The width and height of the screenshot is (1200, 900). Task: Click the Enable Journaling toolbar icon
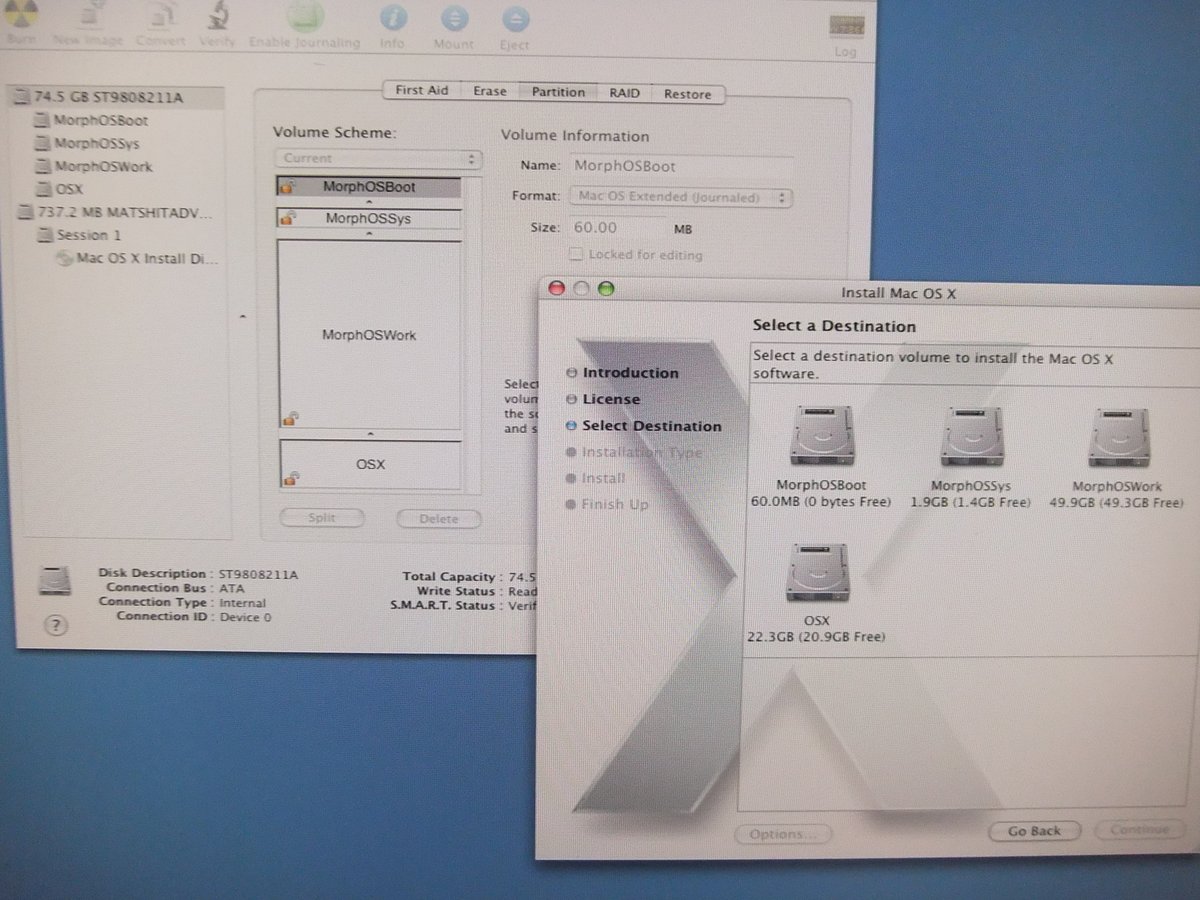[304, 17]
